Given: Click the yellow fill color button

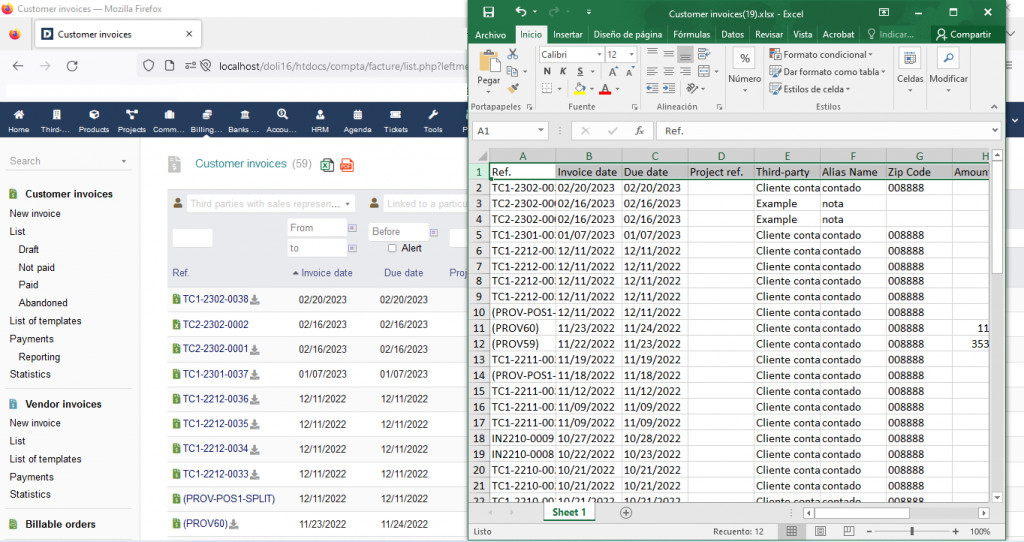Looking at the screenshot, I should [580, 89].
